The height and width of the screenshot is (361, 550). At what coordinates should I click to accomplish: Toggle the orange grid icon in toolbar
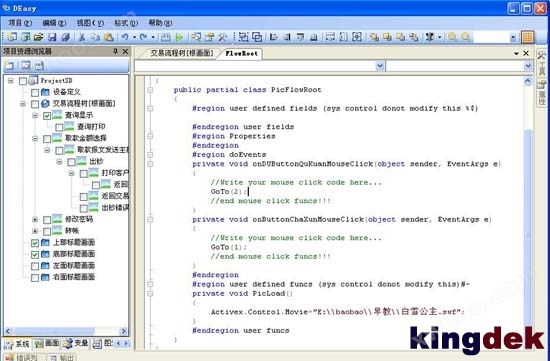click(x=528, y=37)
